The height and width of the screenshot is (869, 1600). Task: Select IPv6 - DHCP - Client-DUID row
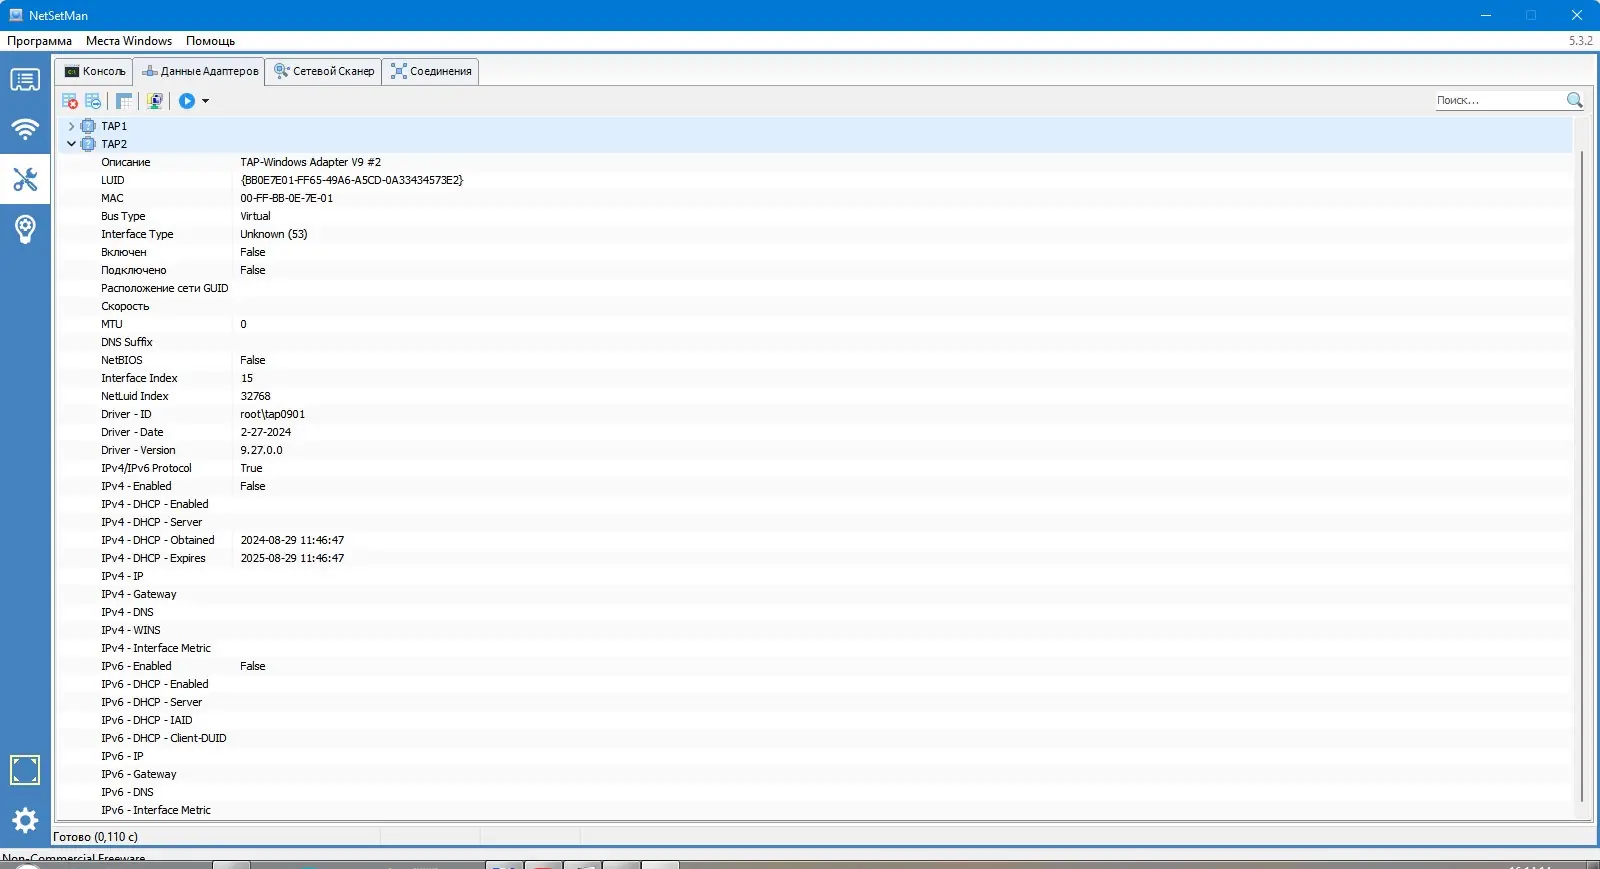click(815, 738)
